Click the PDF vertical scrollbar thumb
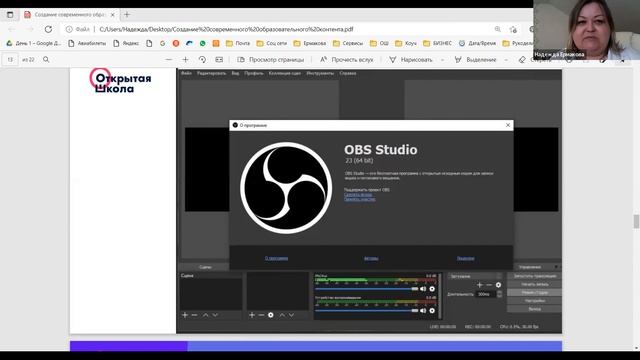Viewport: 640px width, 360px height. pos(636,222)
